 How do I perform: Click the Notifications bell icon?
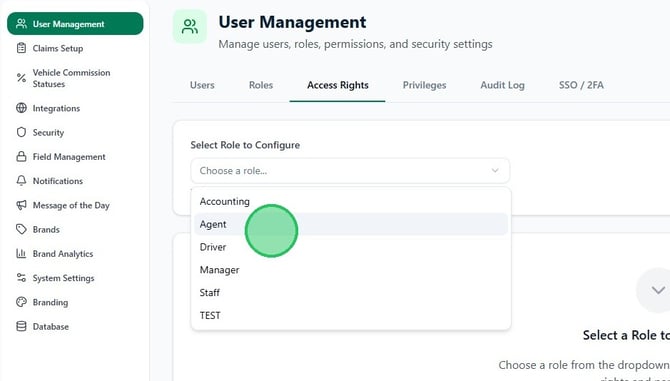pos(21,181)
